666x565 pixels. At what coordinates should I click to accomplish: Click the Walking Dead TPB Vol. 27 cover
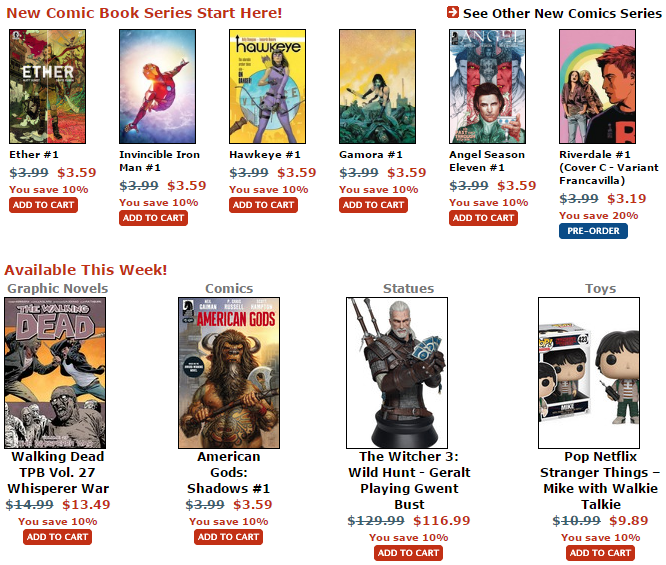pyautogui.click(x=55, y=373)
